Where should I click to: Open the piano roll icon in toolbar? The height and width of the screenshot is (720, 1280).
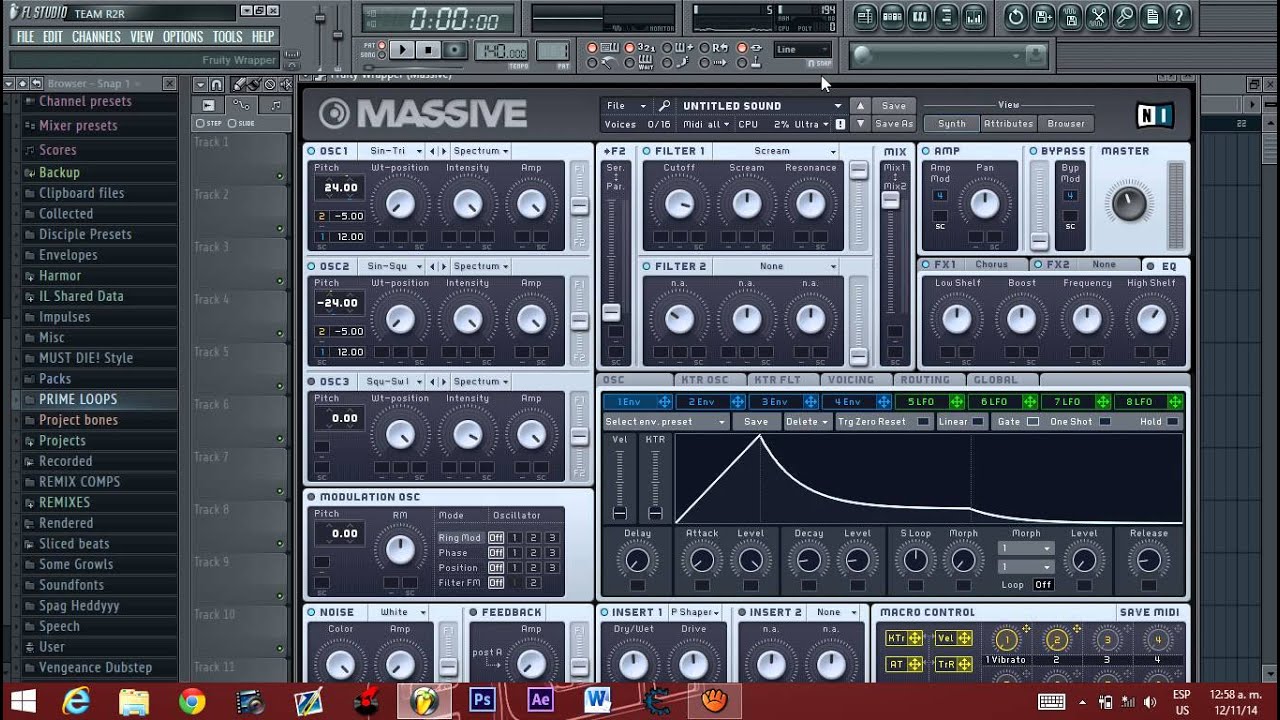920,16
